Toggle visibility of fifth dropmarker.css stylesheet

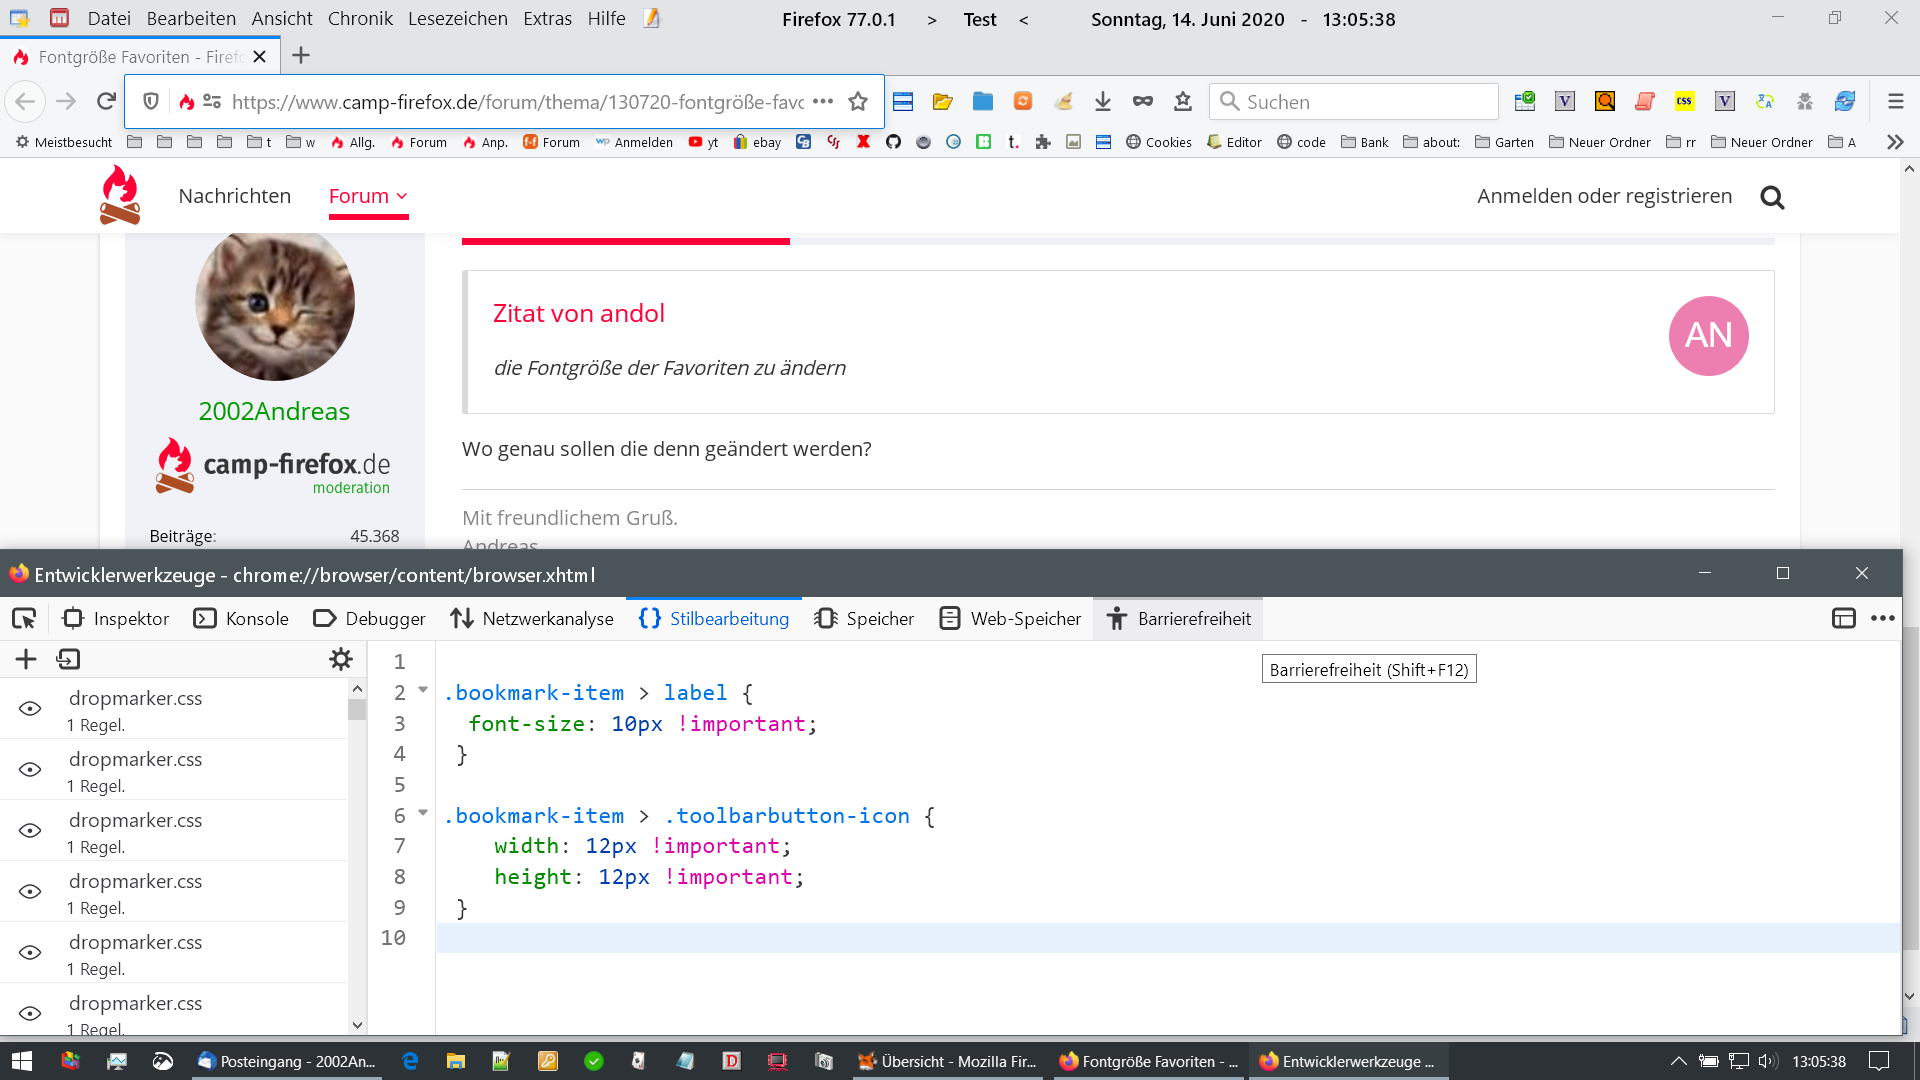pos(30,953)
